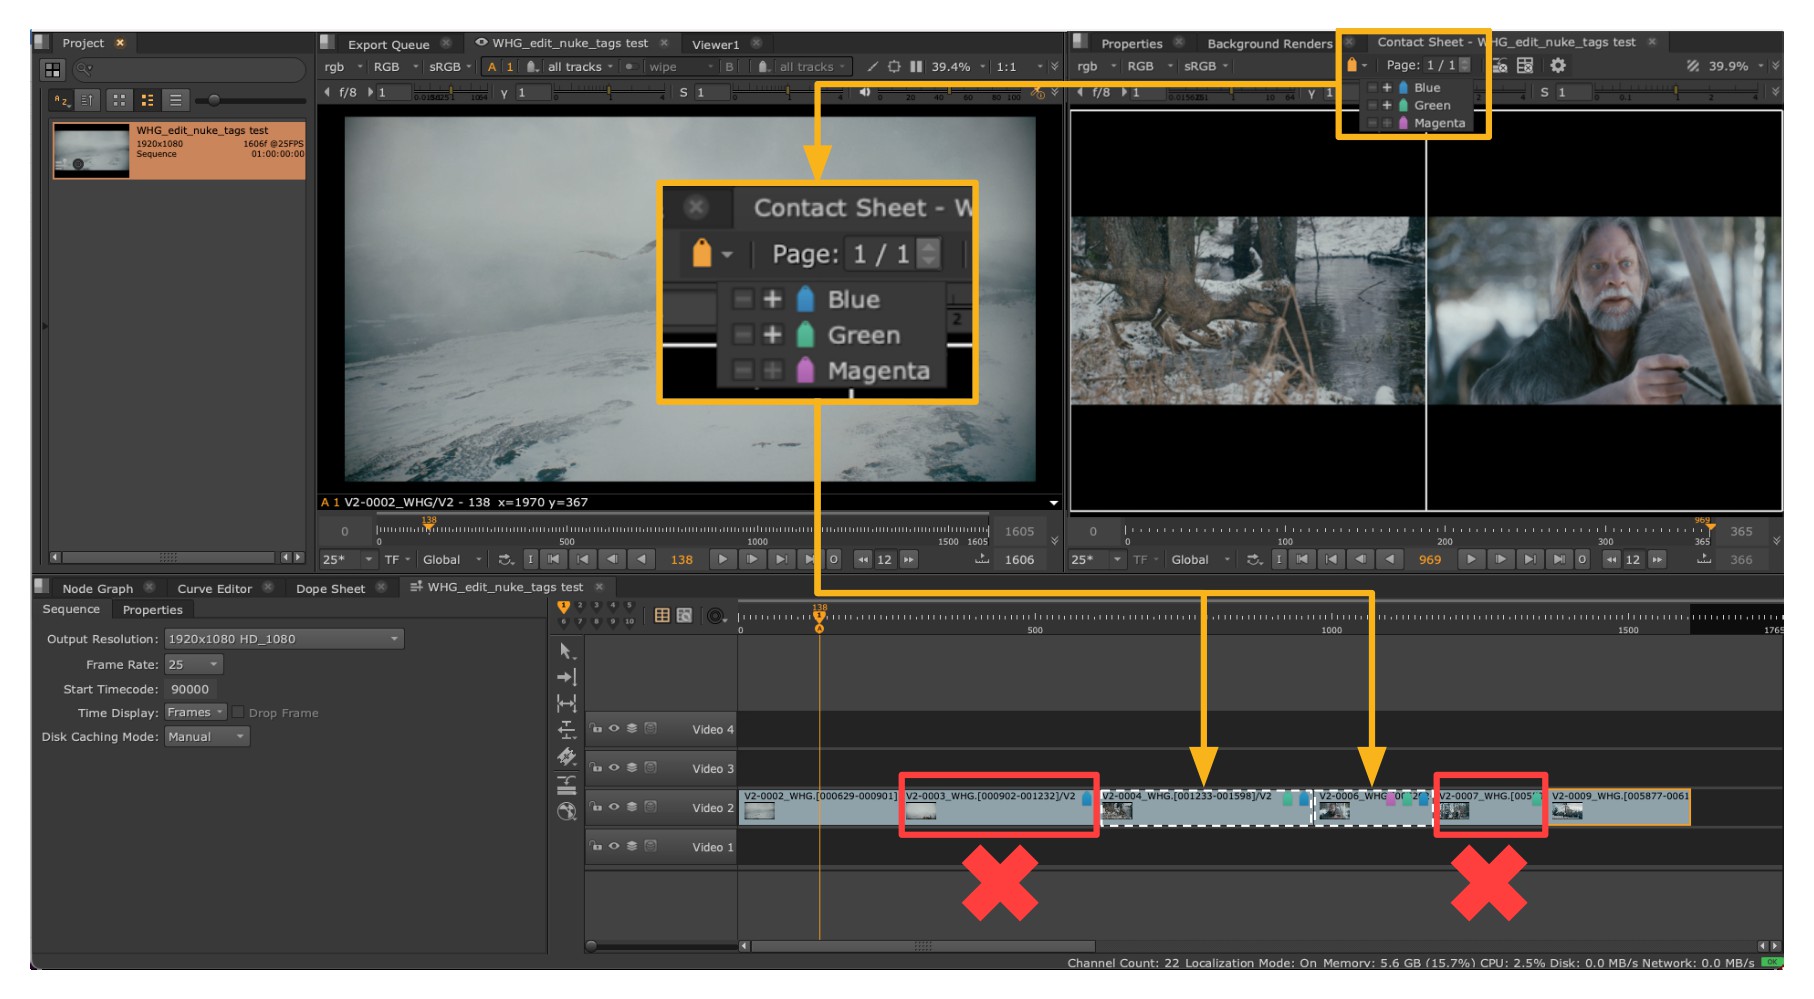Pause viewer updates in Viewer toolbar
1814x999 pixels.
pyautogui.click(x=916, y=67)
